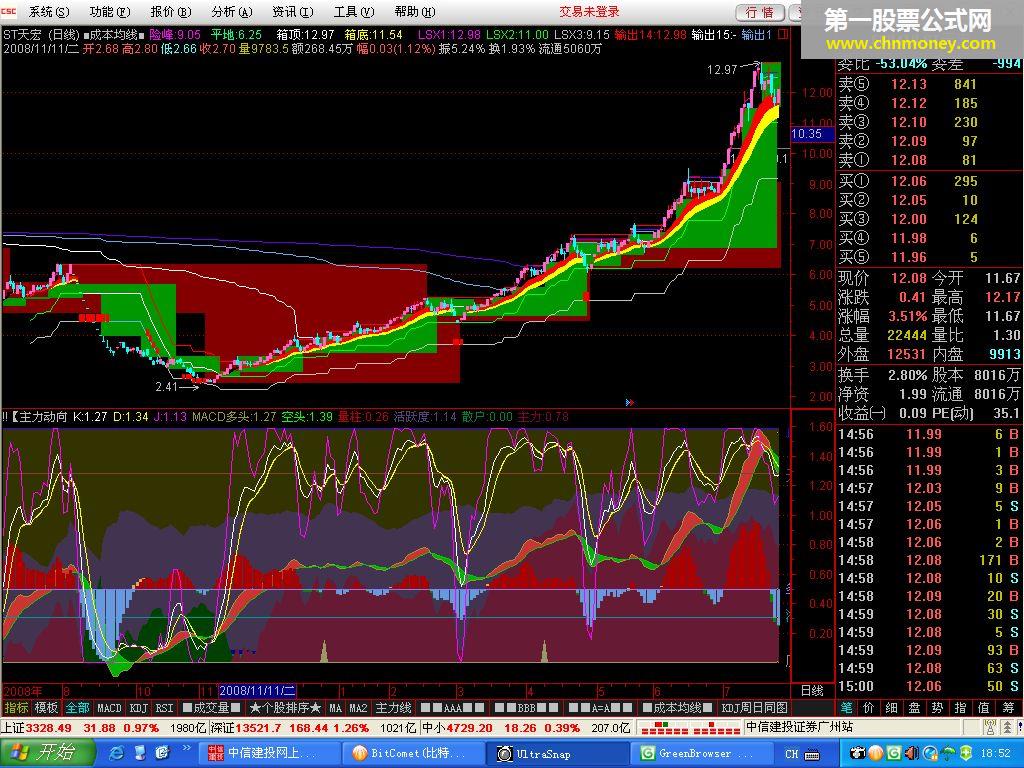Open the 系统(S) menu
This screenshot has height=768, width=1024.
(48, 12)
